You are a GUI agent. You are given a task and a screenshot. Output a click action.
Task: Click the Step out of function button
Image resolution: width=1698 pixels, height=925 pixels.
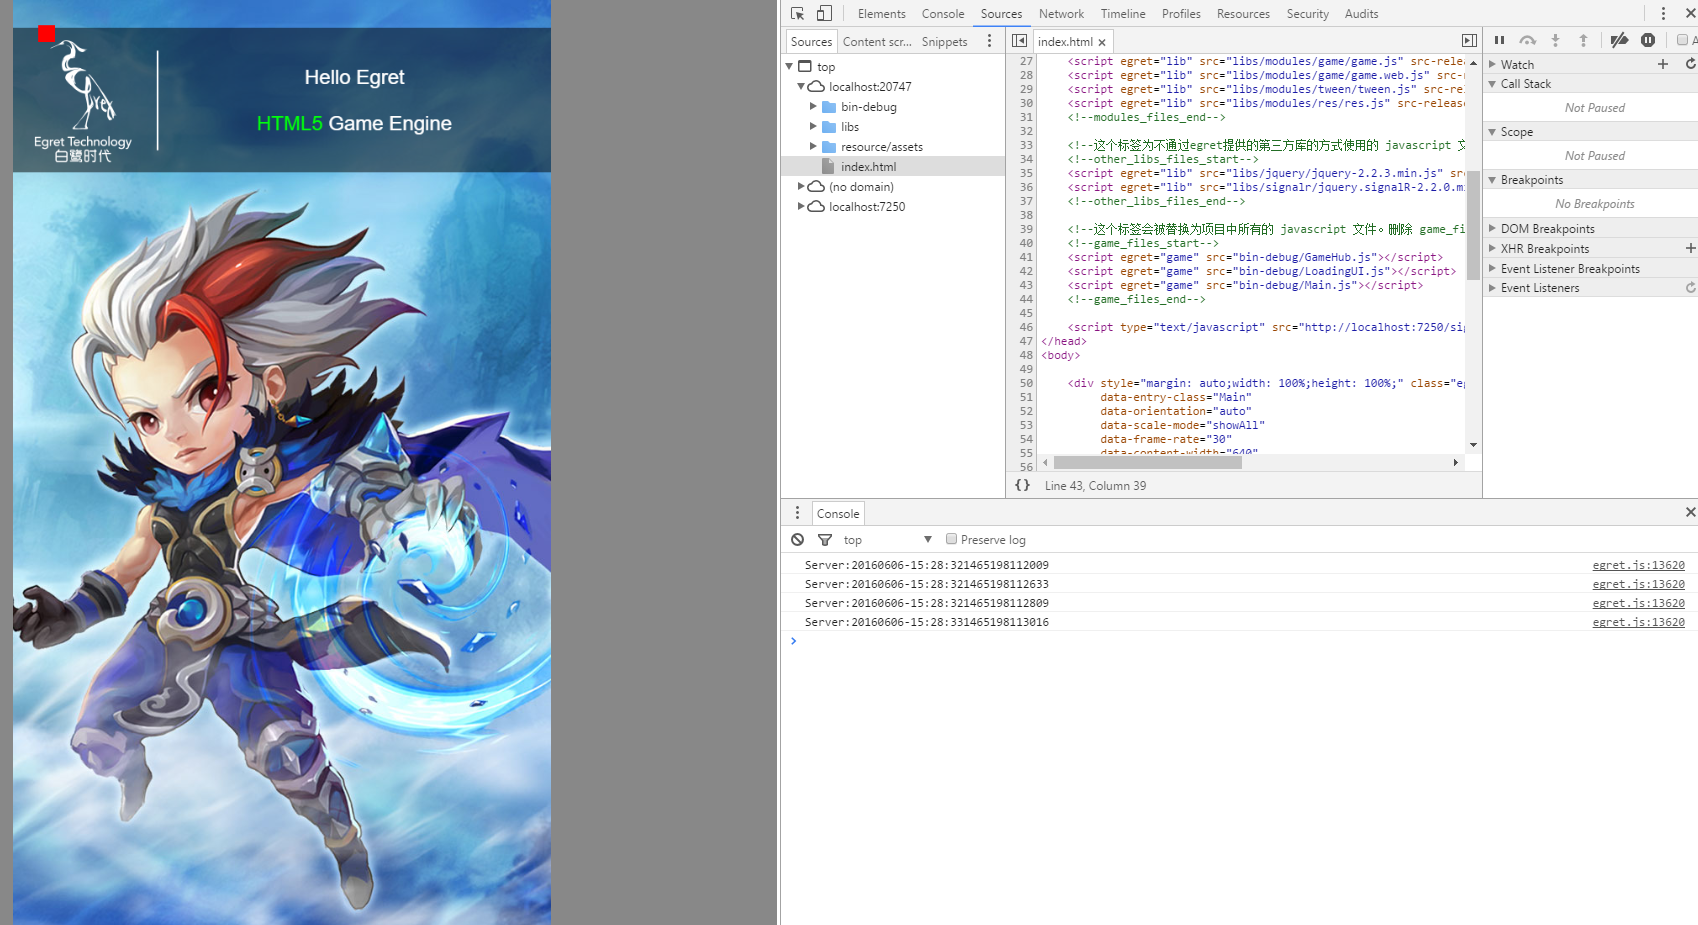pos(1583,40)
